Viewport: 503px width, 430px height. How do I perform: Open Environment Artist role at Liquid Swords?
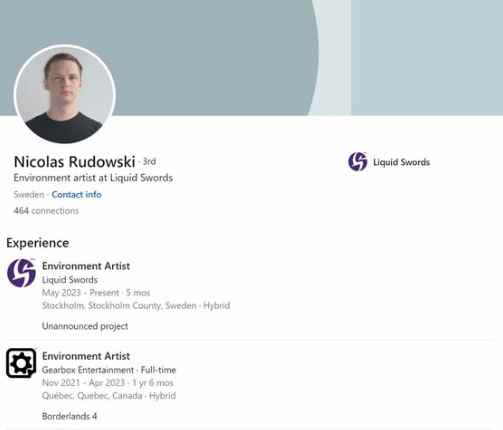tap(86, 266)
